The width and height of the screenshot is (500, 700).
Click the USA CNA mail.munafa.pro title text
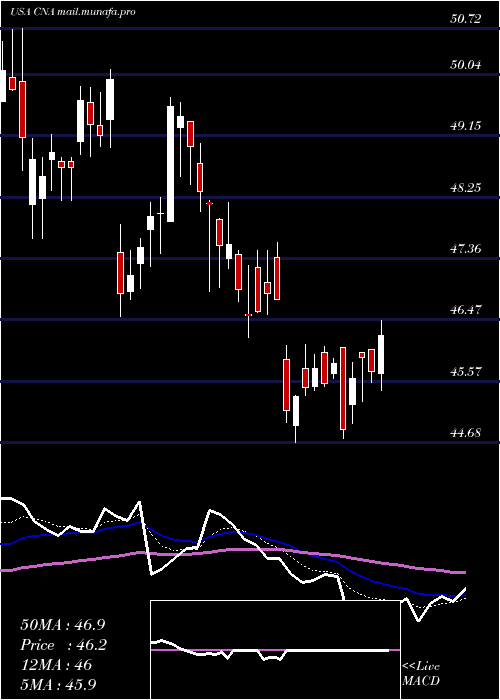(x=73, y=12)
